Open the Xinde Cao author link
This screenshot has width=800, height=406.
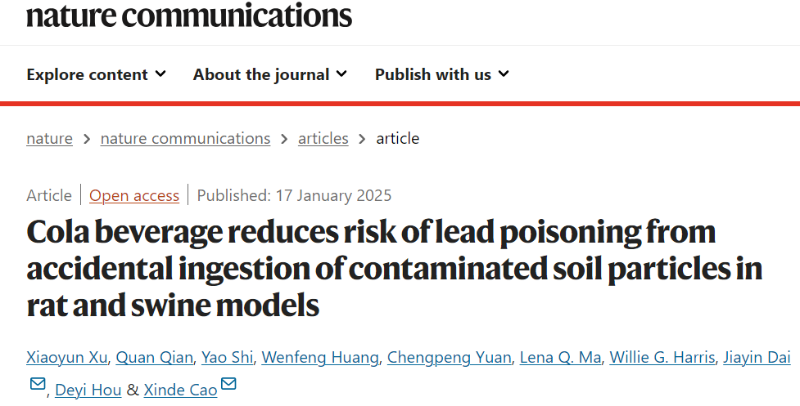[x=181, y=390]
